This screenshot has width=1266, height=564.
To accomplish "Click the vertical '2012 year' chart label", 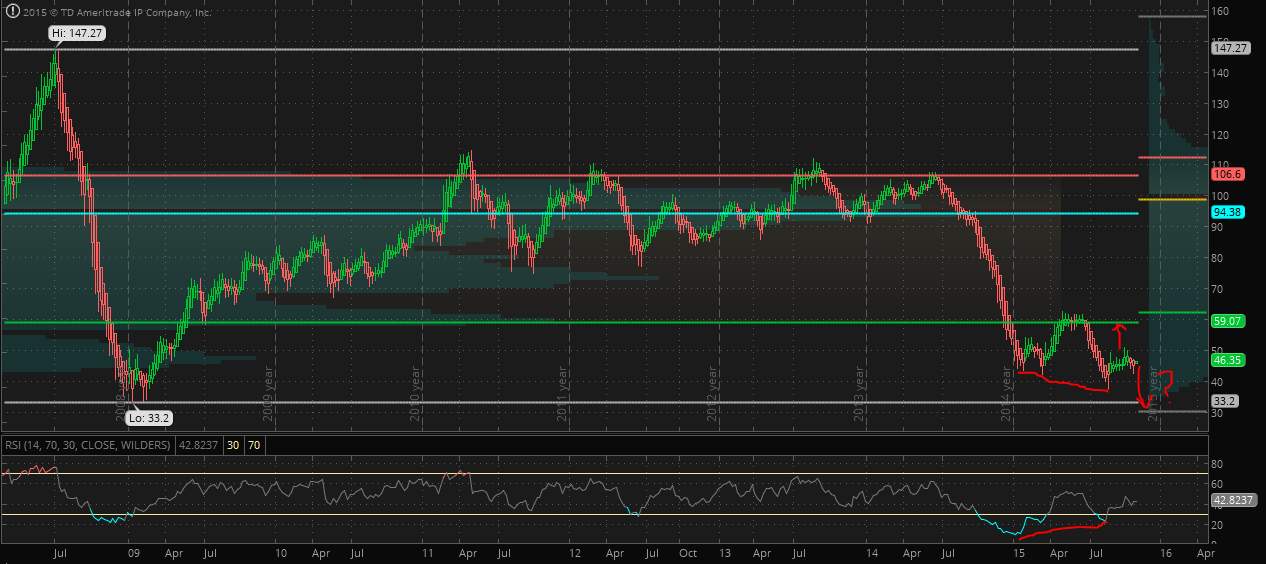I will coord(713,394).
